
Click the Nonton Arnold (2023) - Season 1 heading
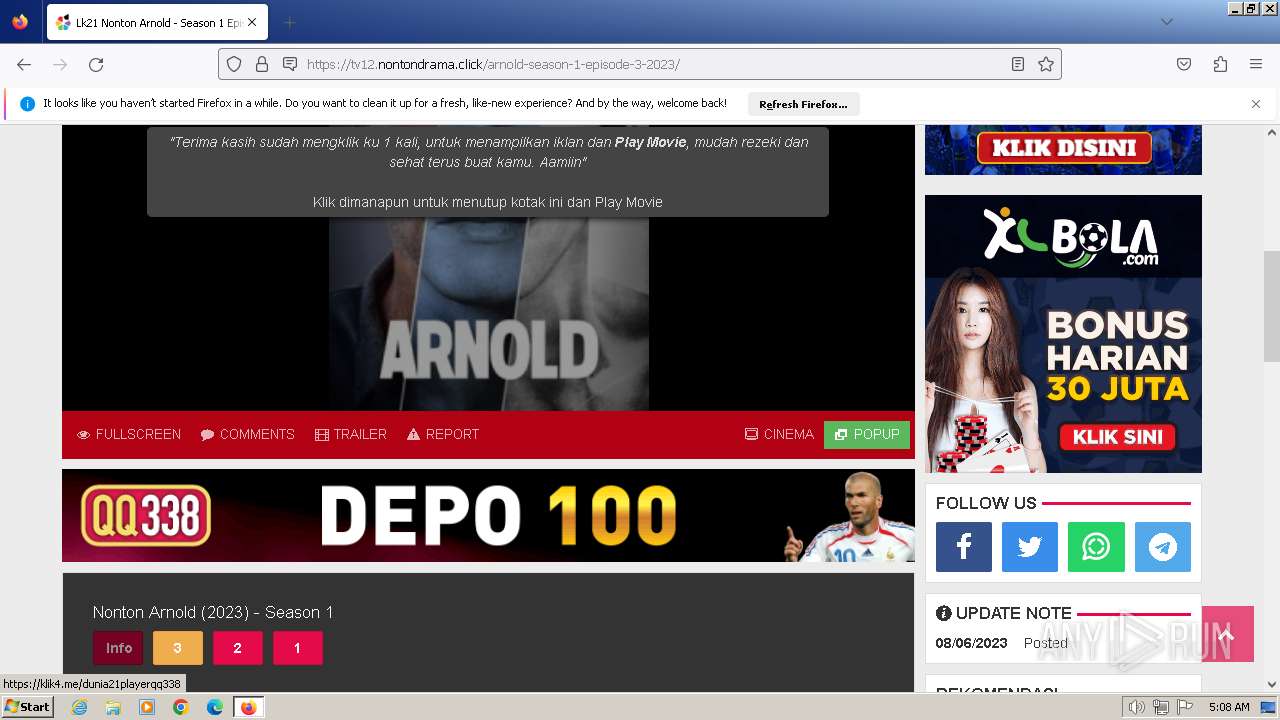pyautogui.click(x=213, y=612)
